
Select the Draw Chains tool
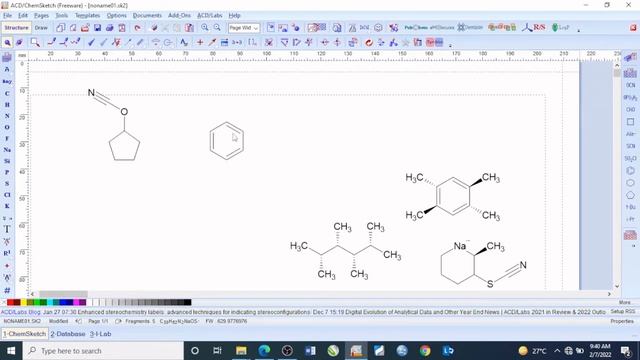click(75, 42)
